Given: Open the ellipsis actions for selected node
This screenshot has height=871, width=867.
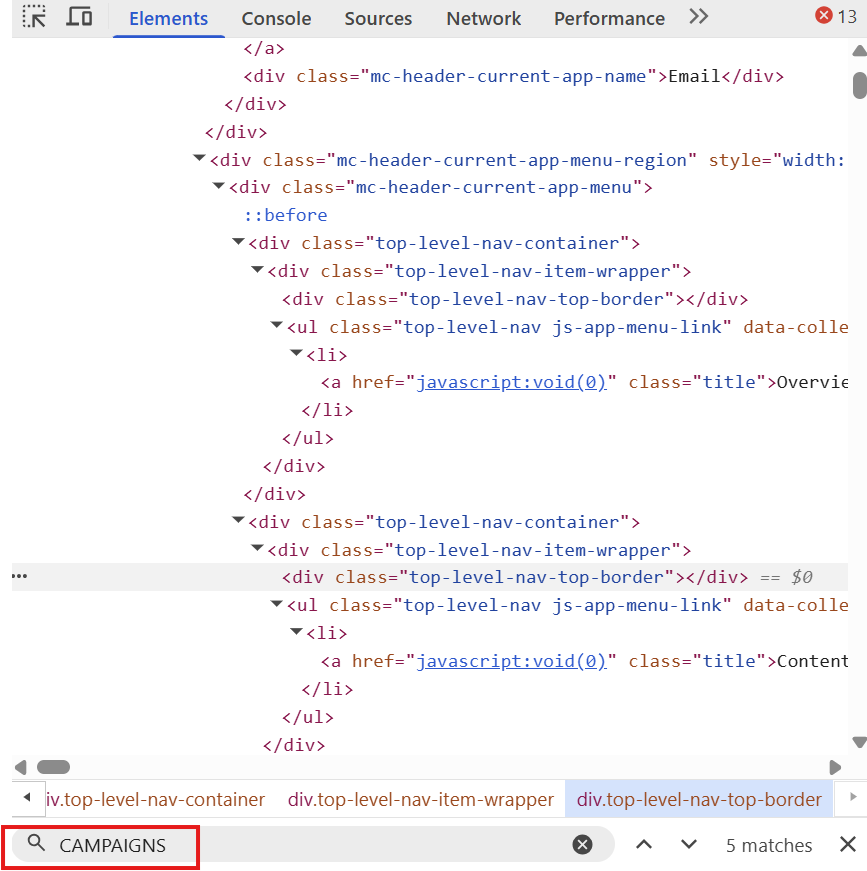Looking at the screenshot, I should (19, 576).
